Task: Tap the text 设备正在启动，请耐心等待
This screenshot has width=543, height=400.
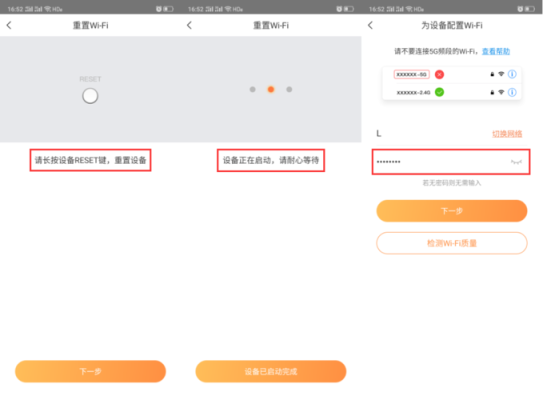Action: click(x=271, y=160)
